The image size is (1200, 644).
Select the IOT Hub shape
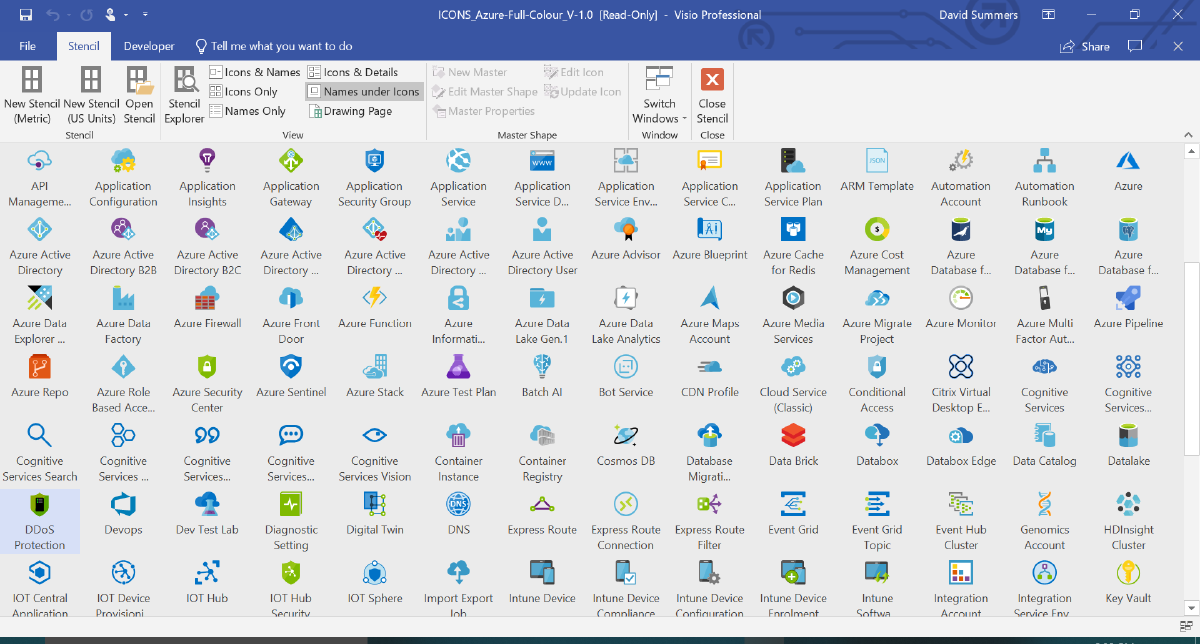point(207,580)
